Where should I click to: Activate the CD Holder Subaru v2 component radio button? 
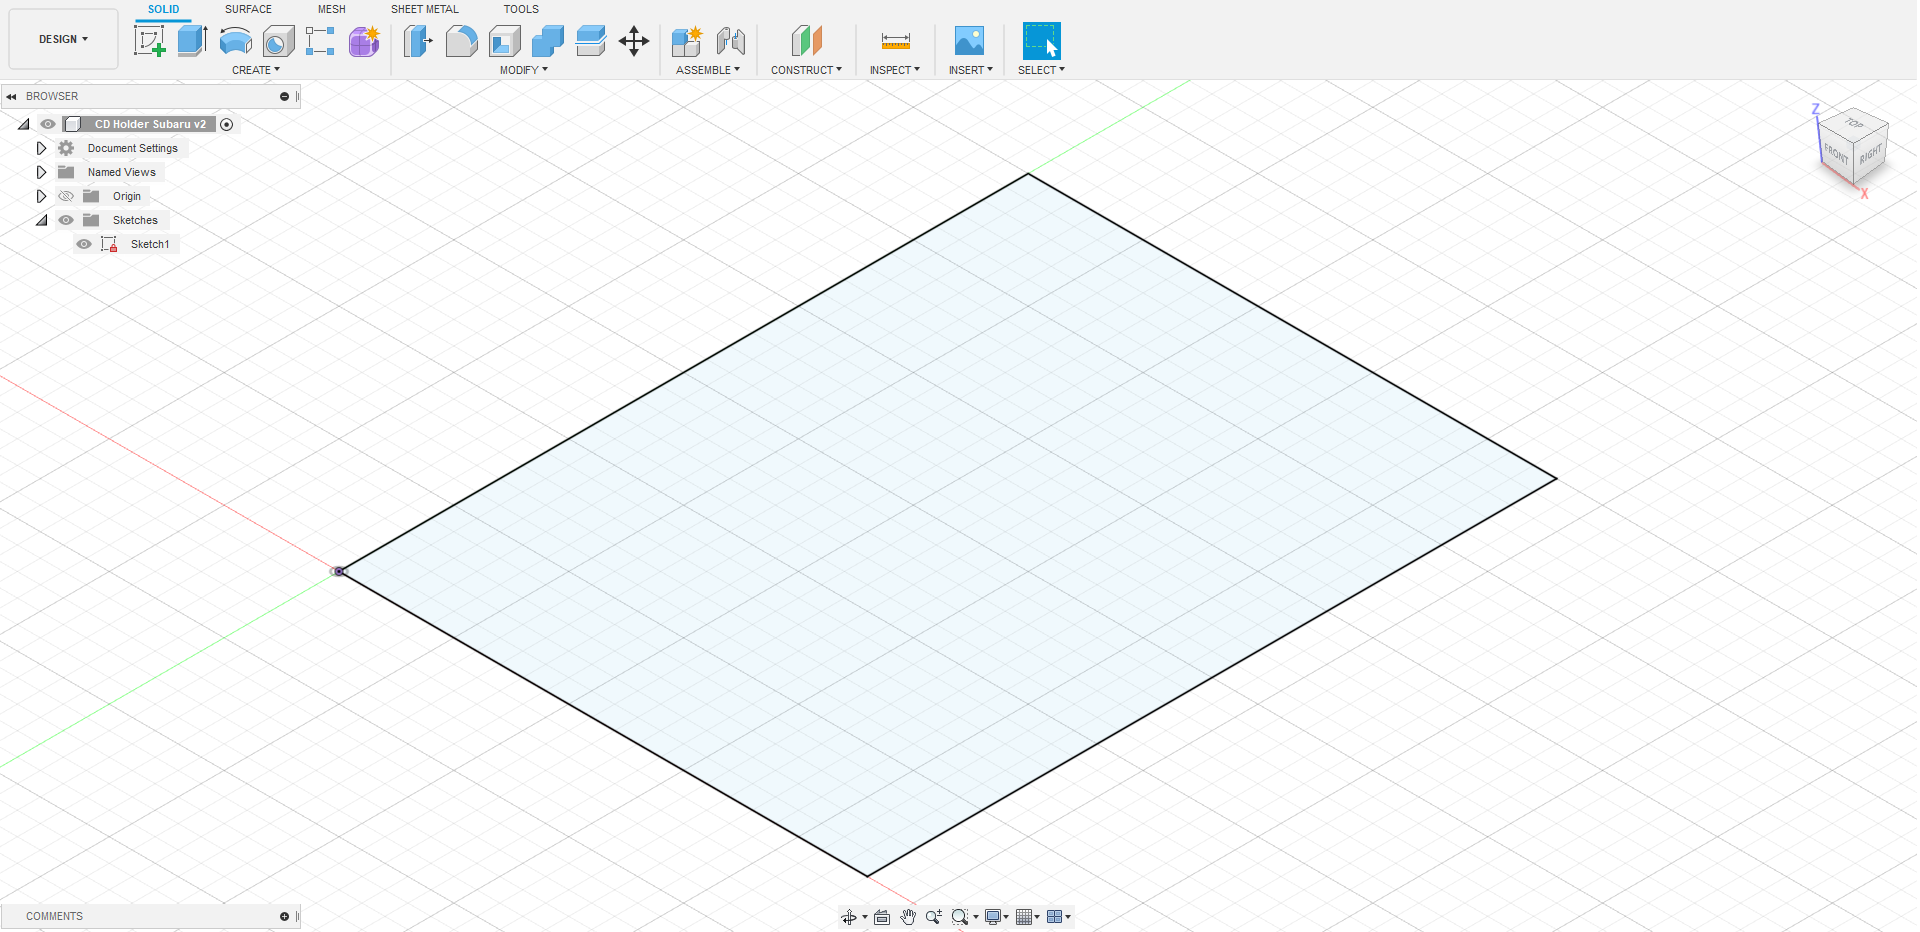tap(227, 124)
